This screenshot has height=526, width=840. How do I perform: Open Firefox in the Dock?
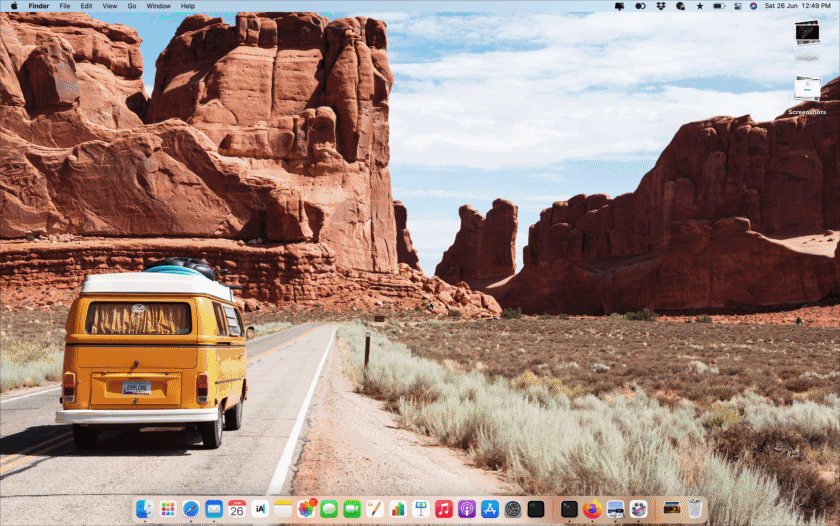click(x=592, y=509)
